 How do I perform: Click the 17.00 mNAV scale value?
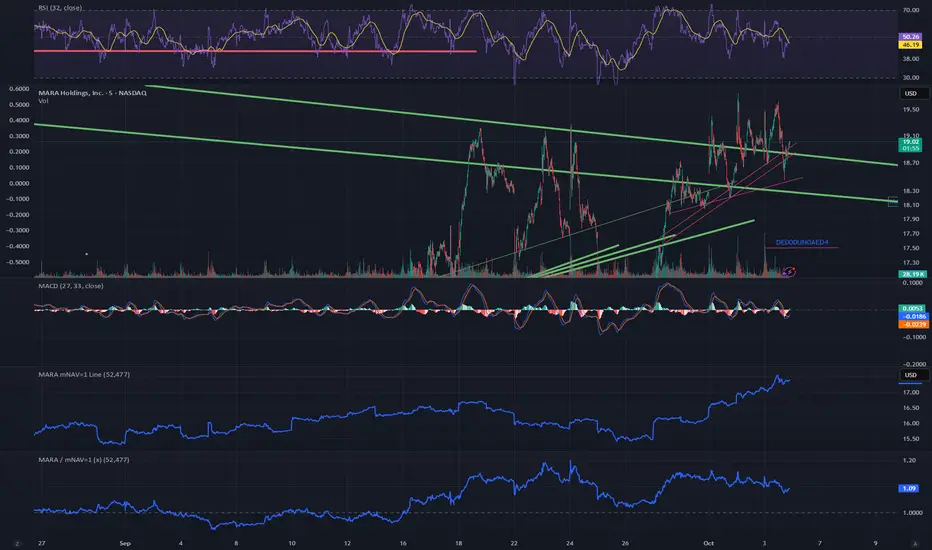coord(911,392)
